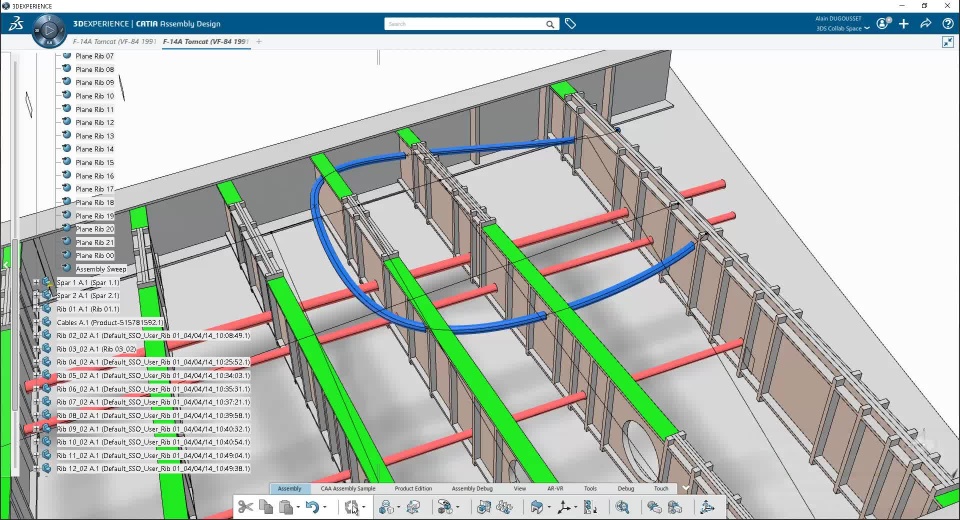Expand the action bar chevron after Touch
Image resolution: width=960 pixels, height=520 pixels.
coord(686,488)
